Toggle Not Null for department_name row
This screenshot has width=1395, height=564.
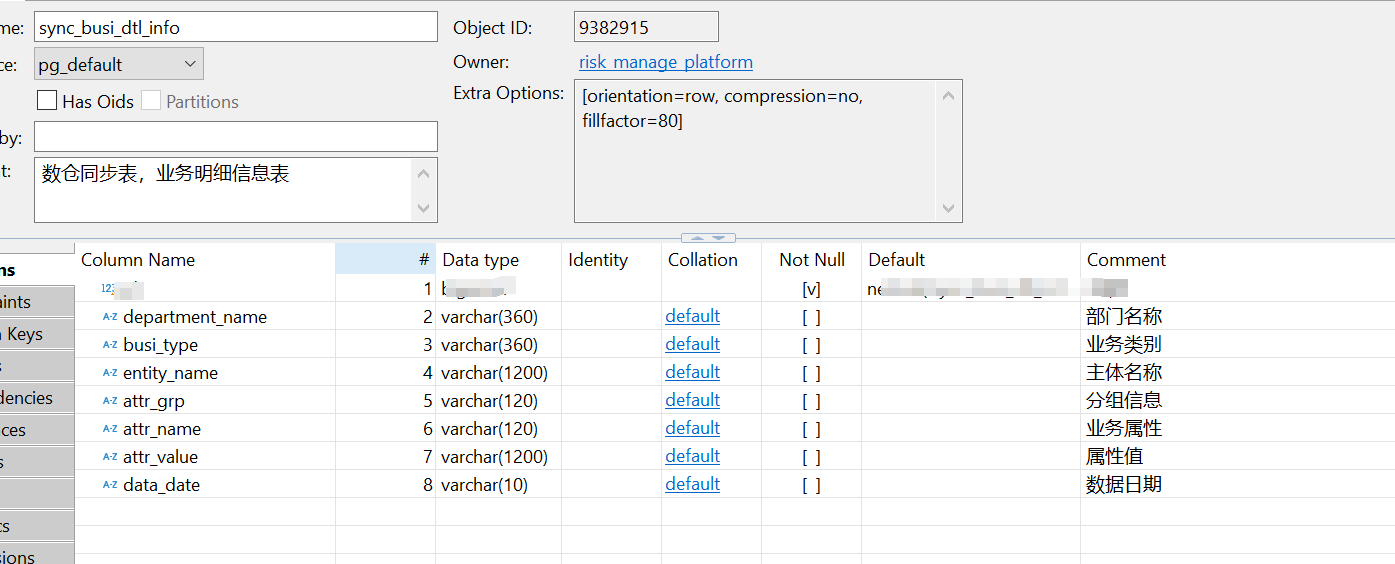coord(811,317)
